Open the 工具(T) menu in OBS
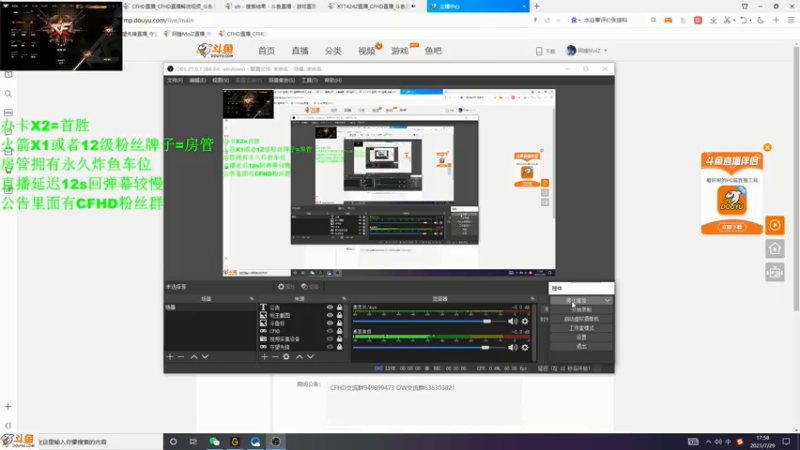800x450 pixels. (309, 80)
